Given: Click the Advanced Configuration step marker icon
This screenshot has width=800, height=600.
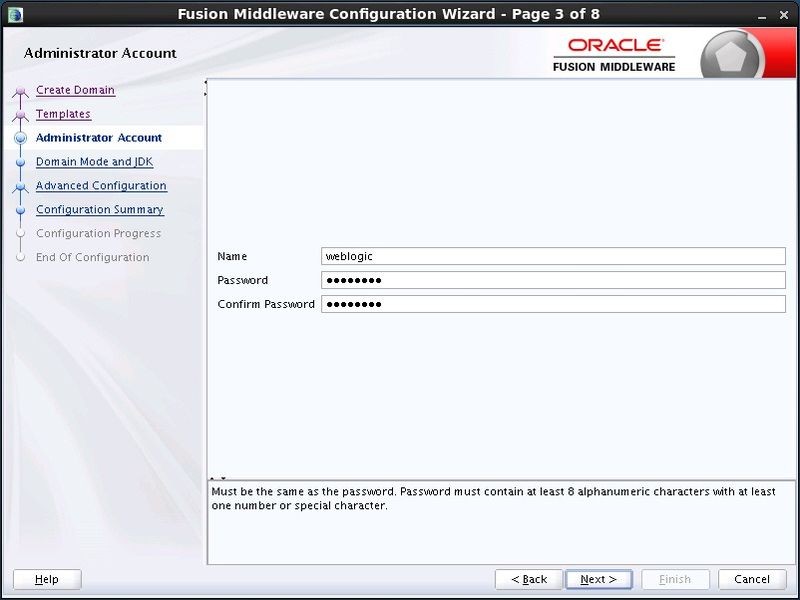Looking at the screenshot, I should point(20,187).
